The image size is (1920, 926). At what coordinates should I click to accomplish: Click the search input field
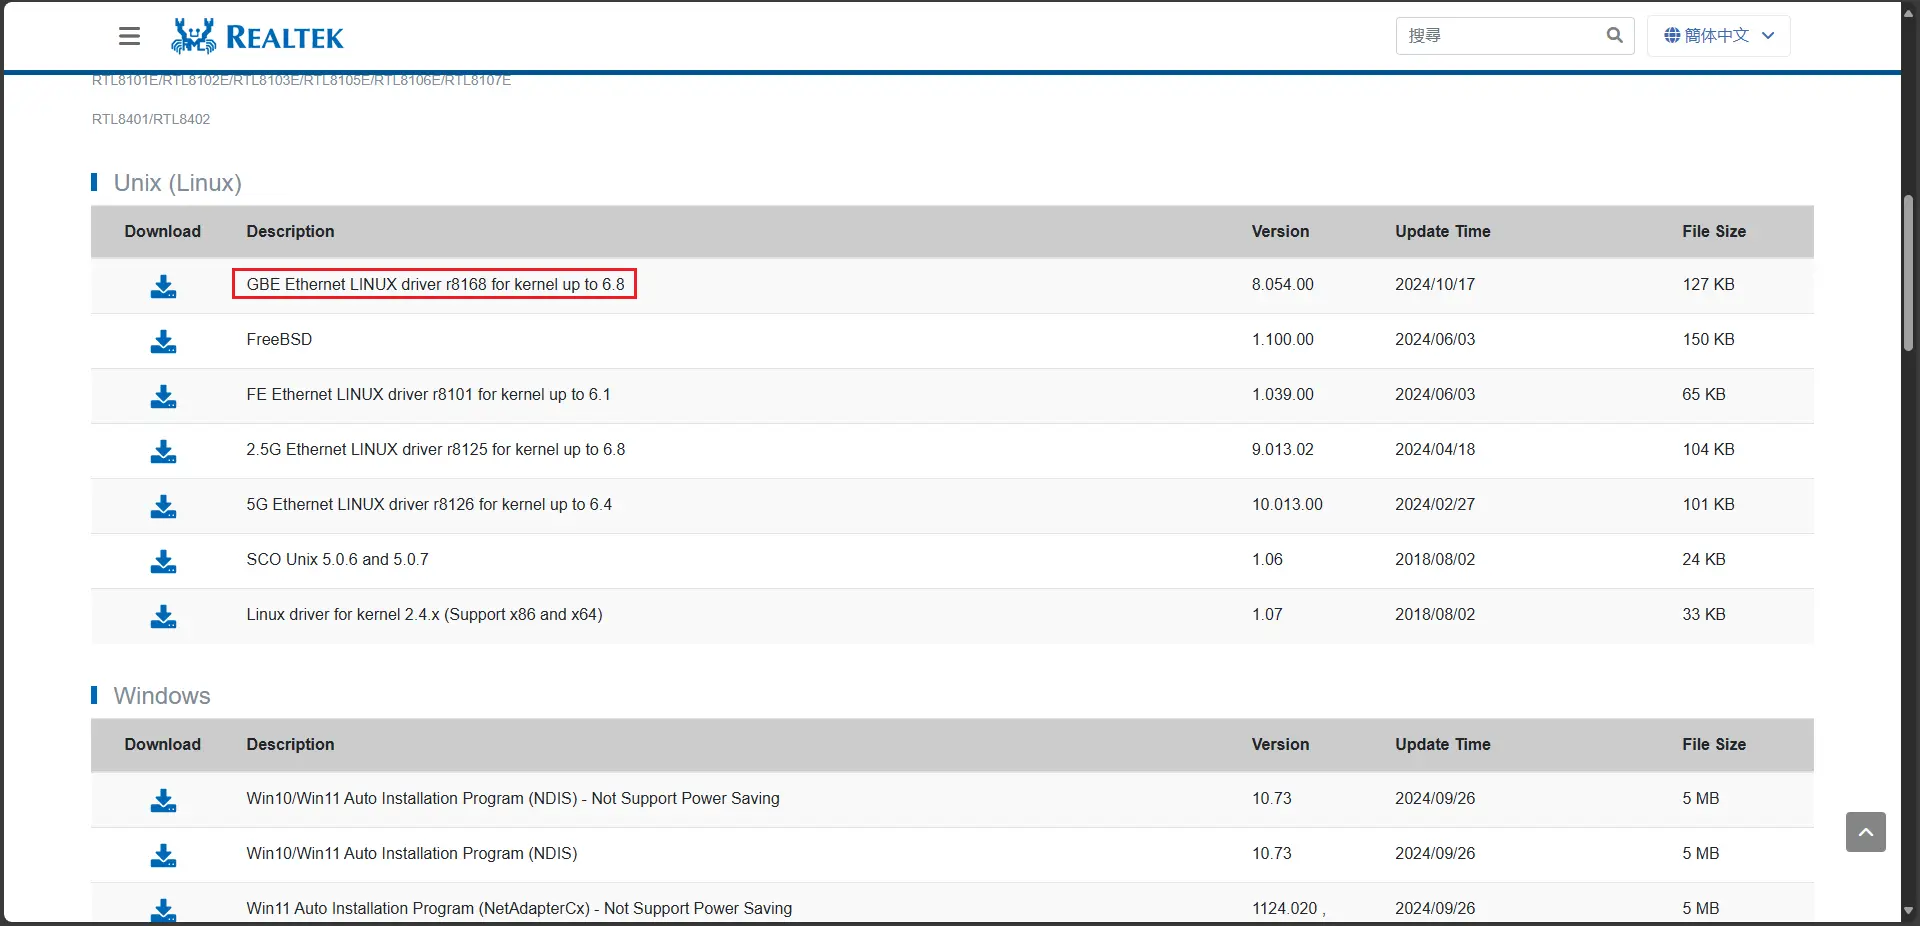(1498, 36)
